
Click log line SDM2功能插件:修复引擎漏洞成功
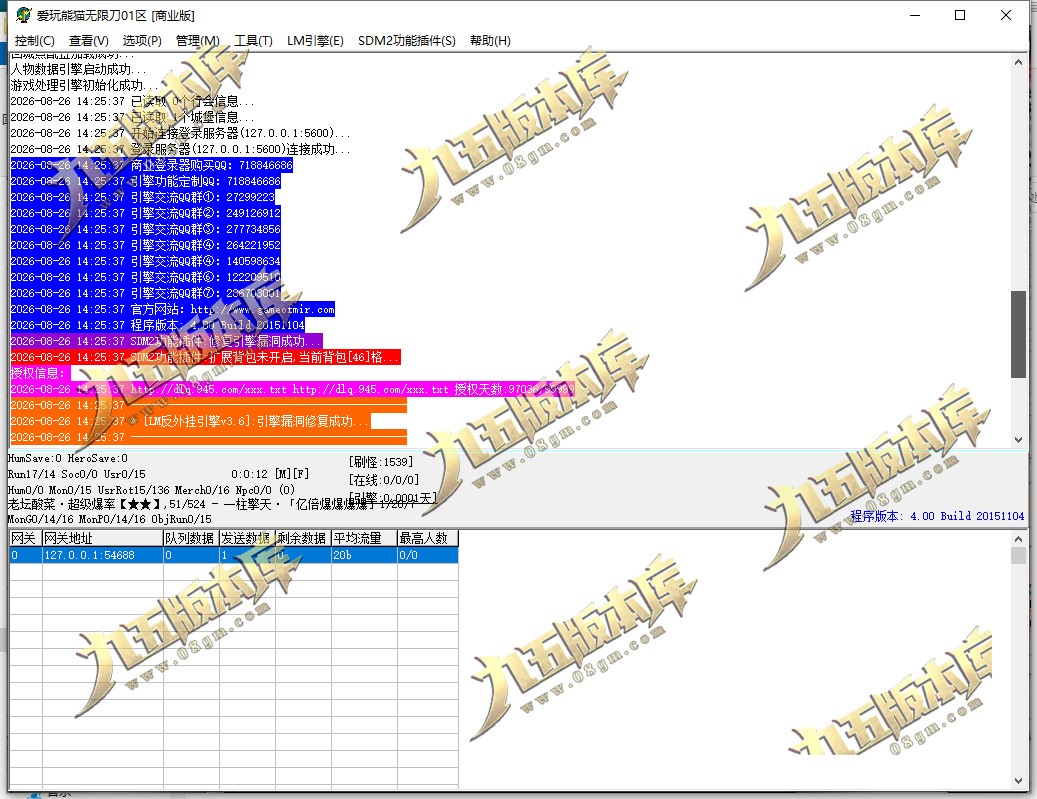pyautogui.click(x=166, y=341)
